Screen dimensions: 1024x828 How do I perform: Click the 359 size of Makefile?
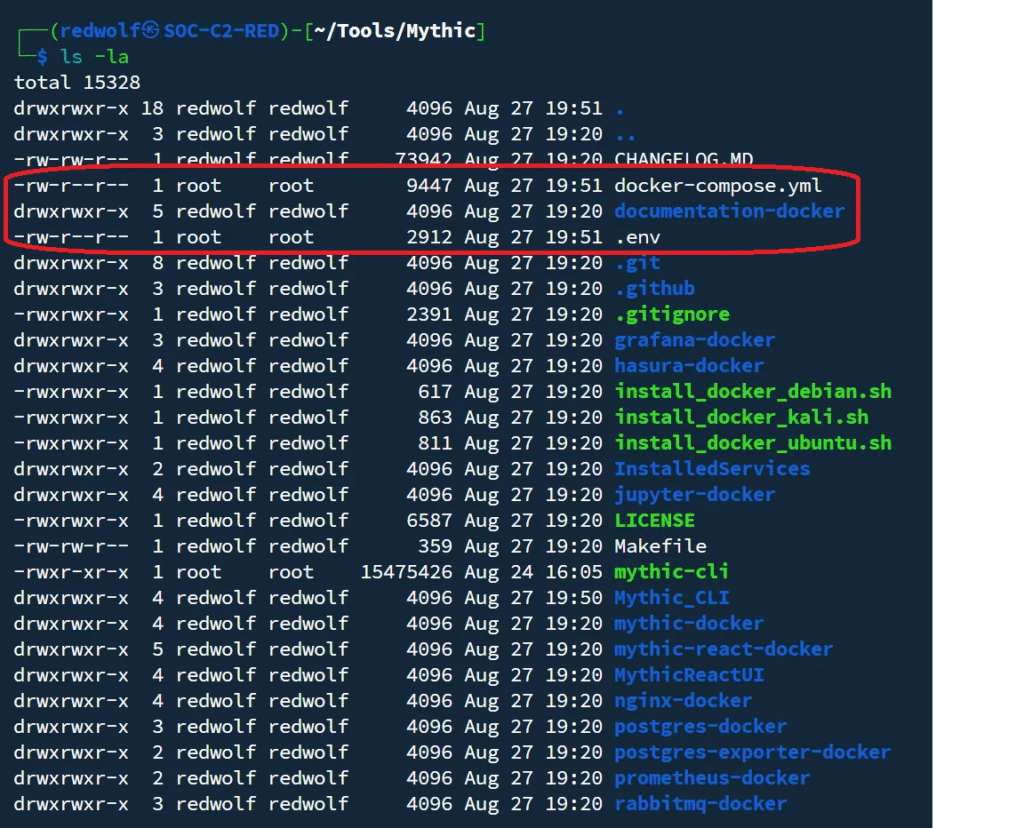(435, 546)
